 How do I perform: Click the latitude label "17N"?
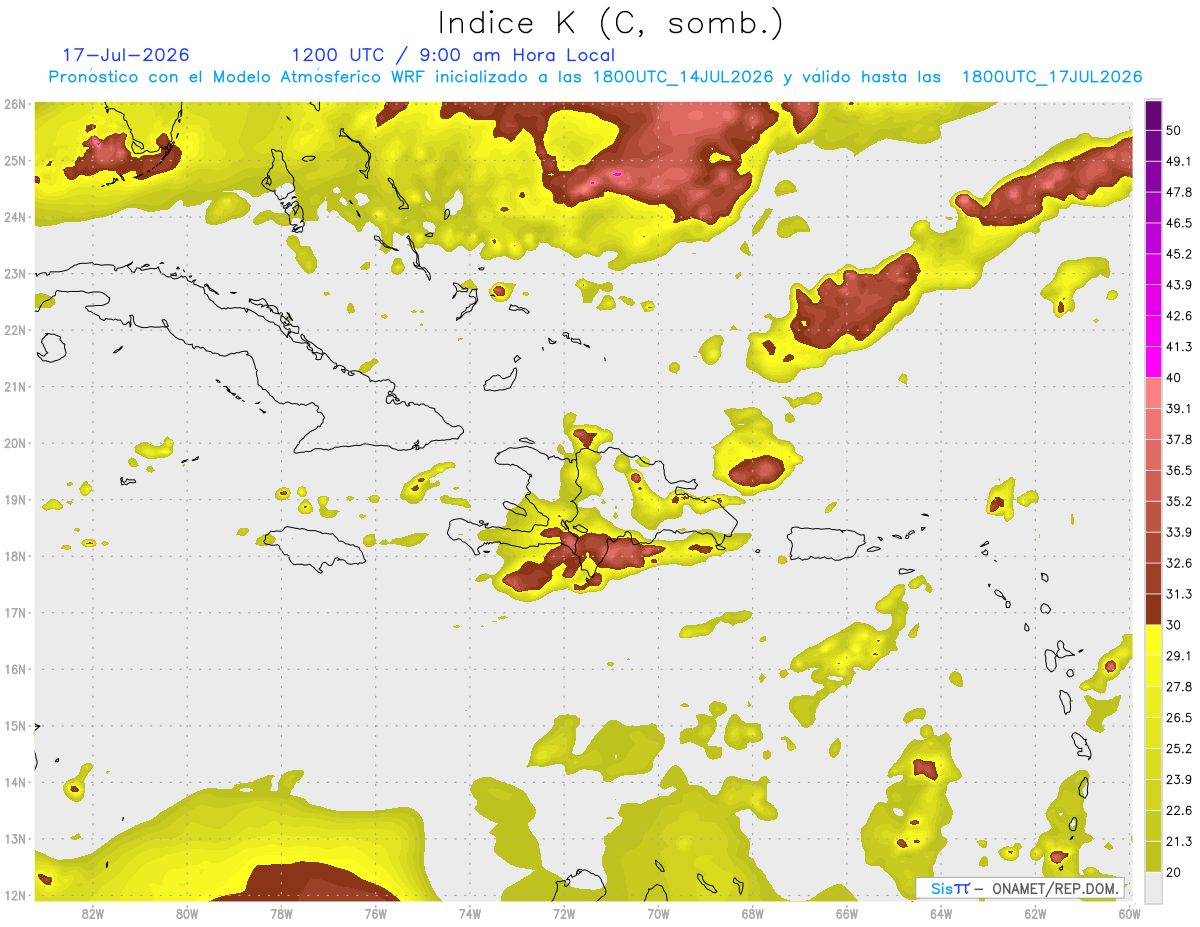[x=14, y=613]
